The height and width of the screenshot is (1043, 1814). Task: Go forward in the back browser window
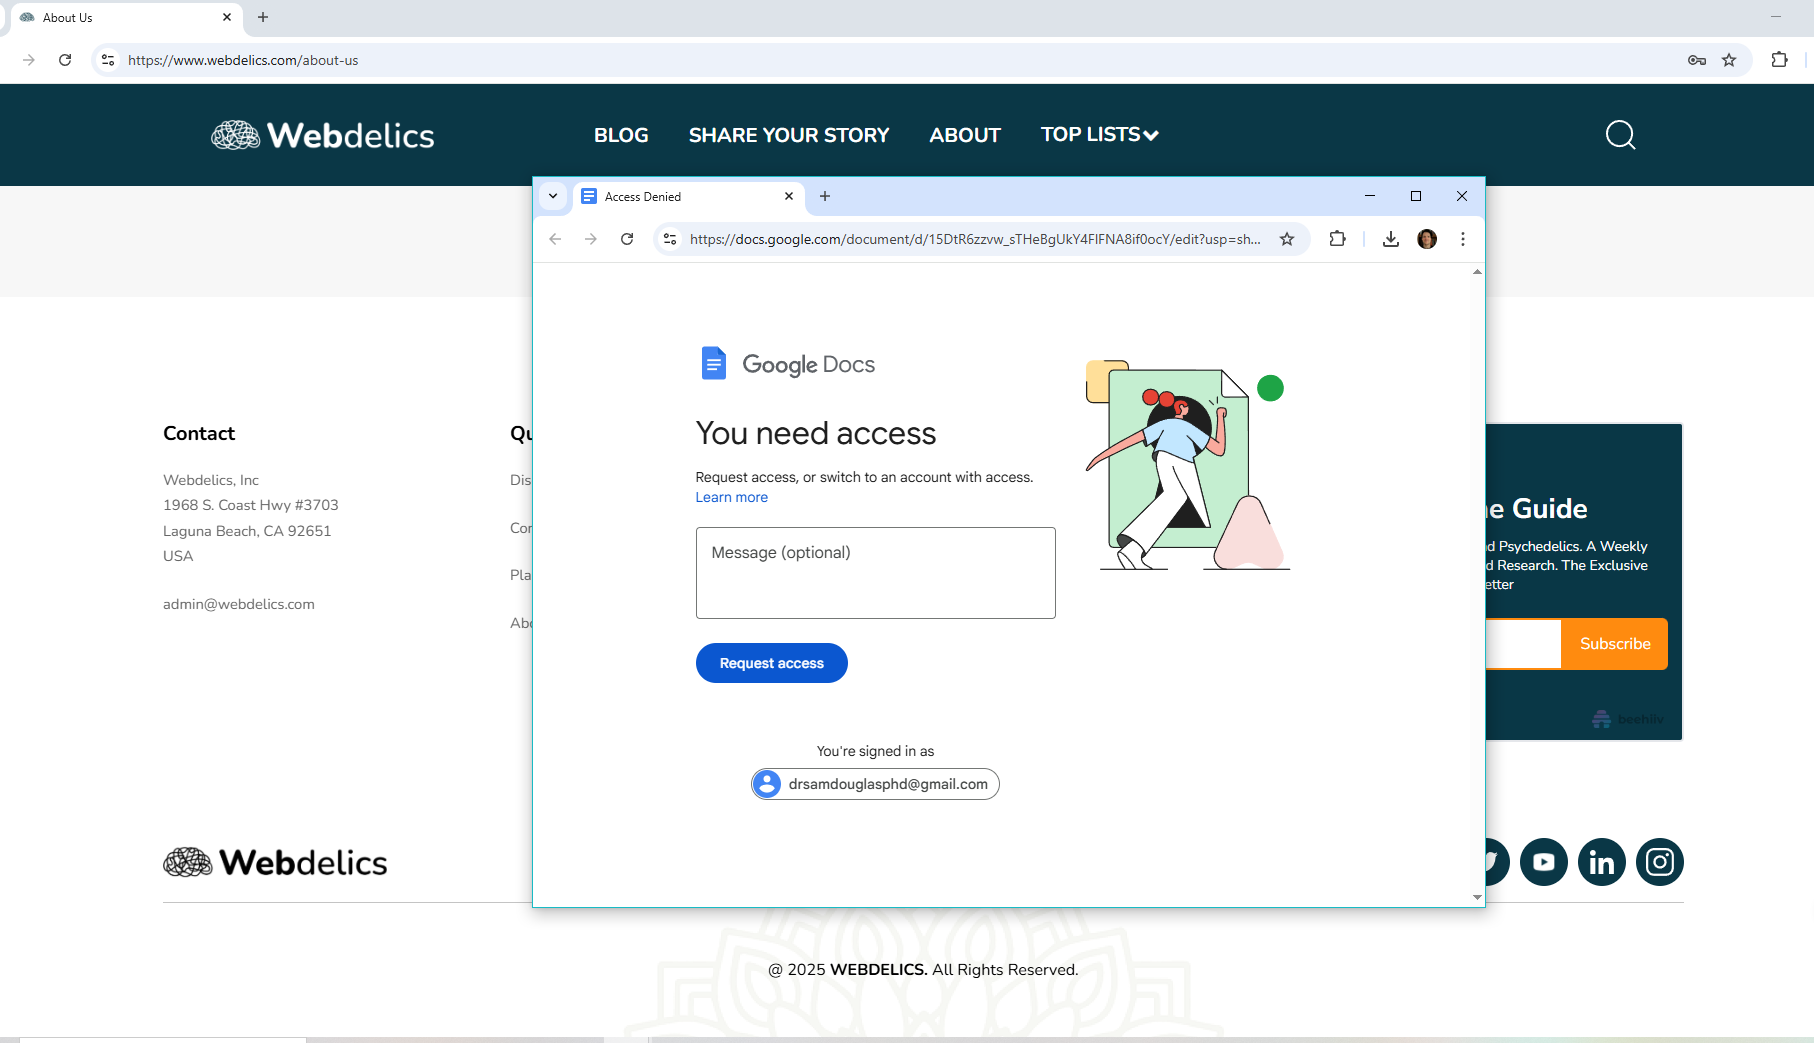(29, 60)
